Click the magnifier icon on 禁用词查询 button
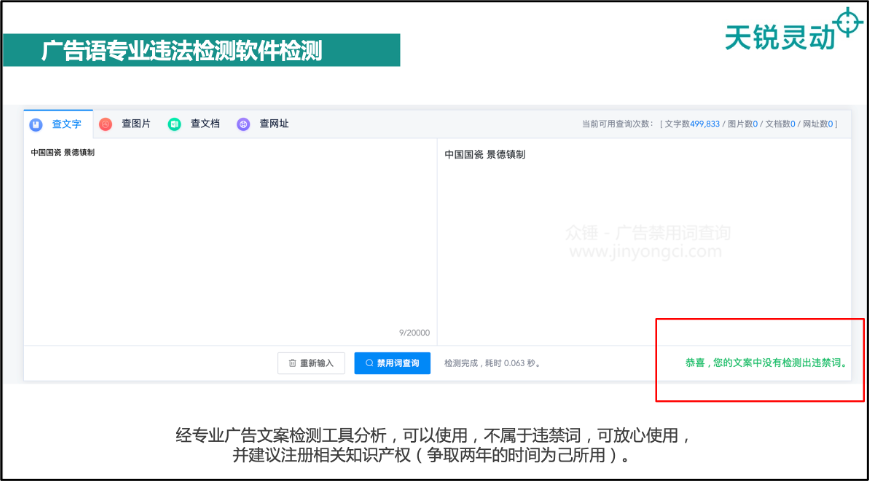The width and height of the screenshot is (870, 481). (370, 363)
